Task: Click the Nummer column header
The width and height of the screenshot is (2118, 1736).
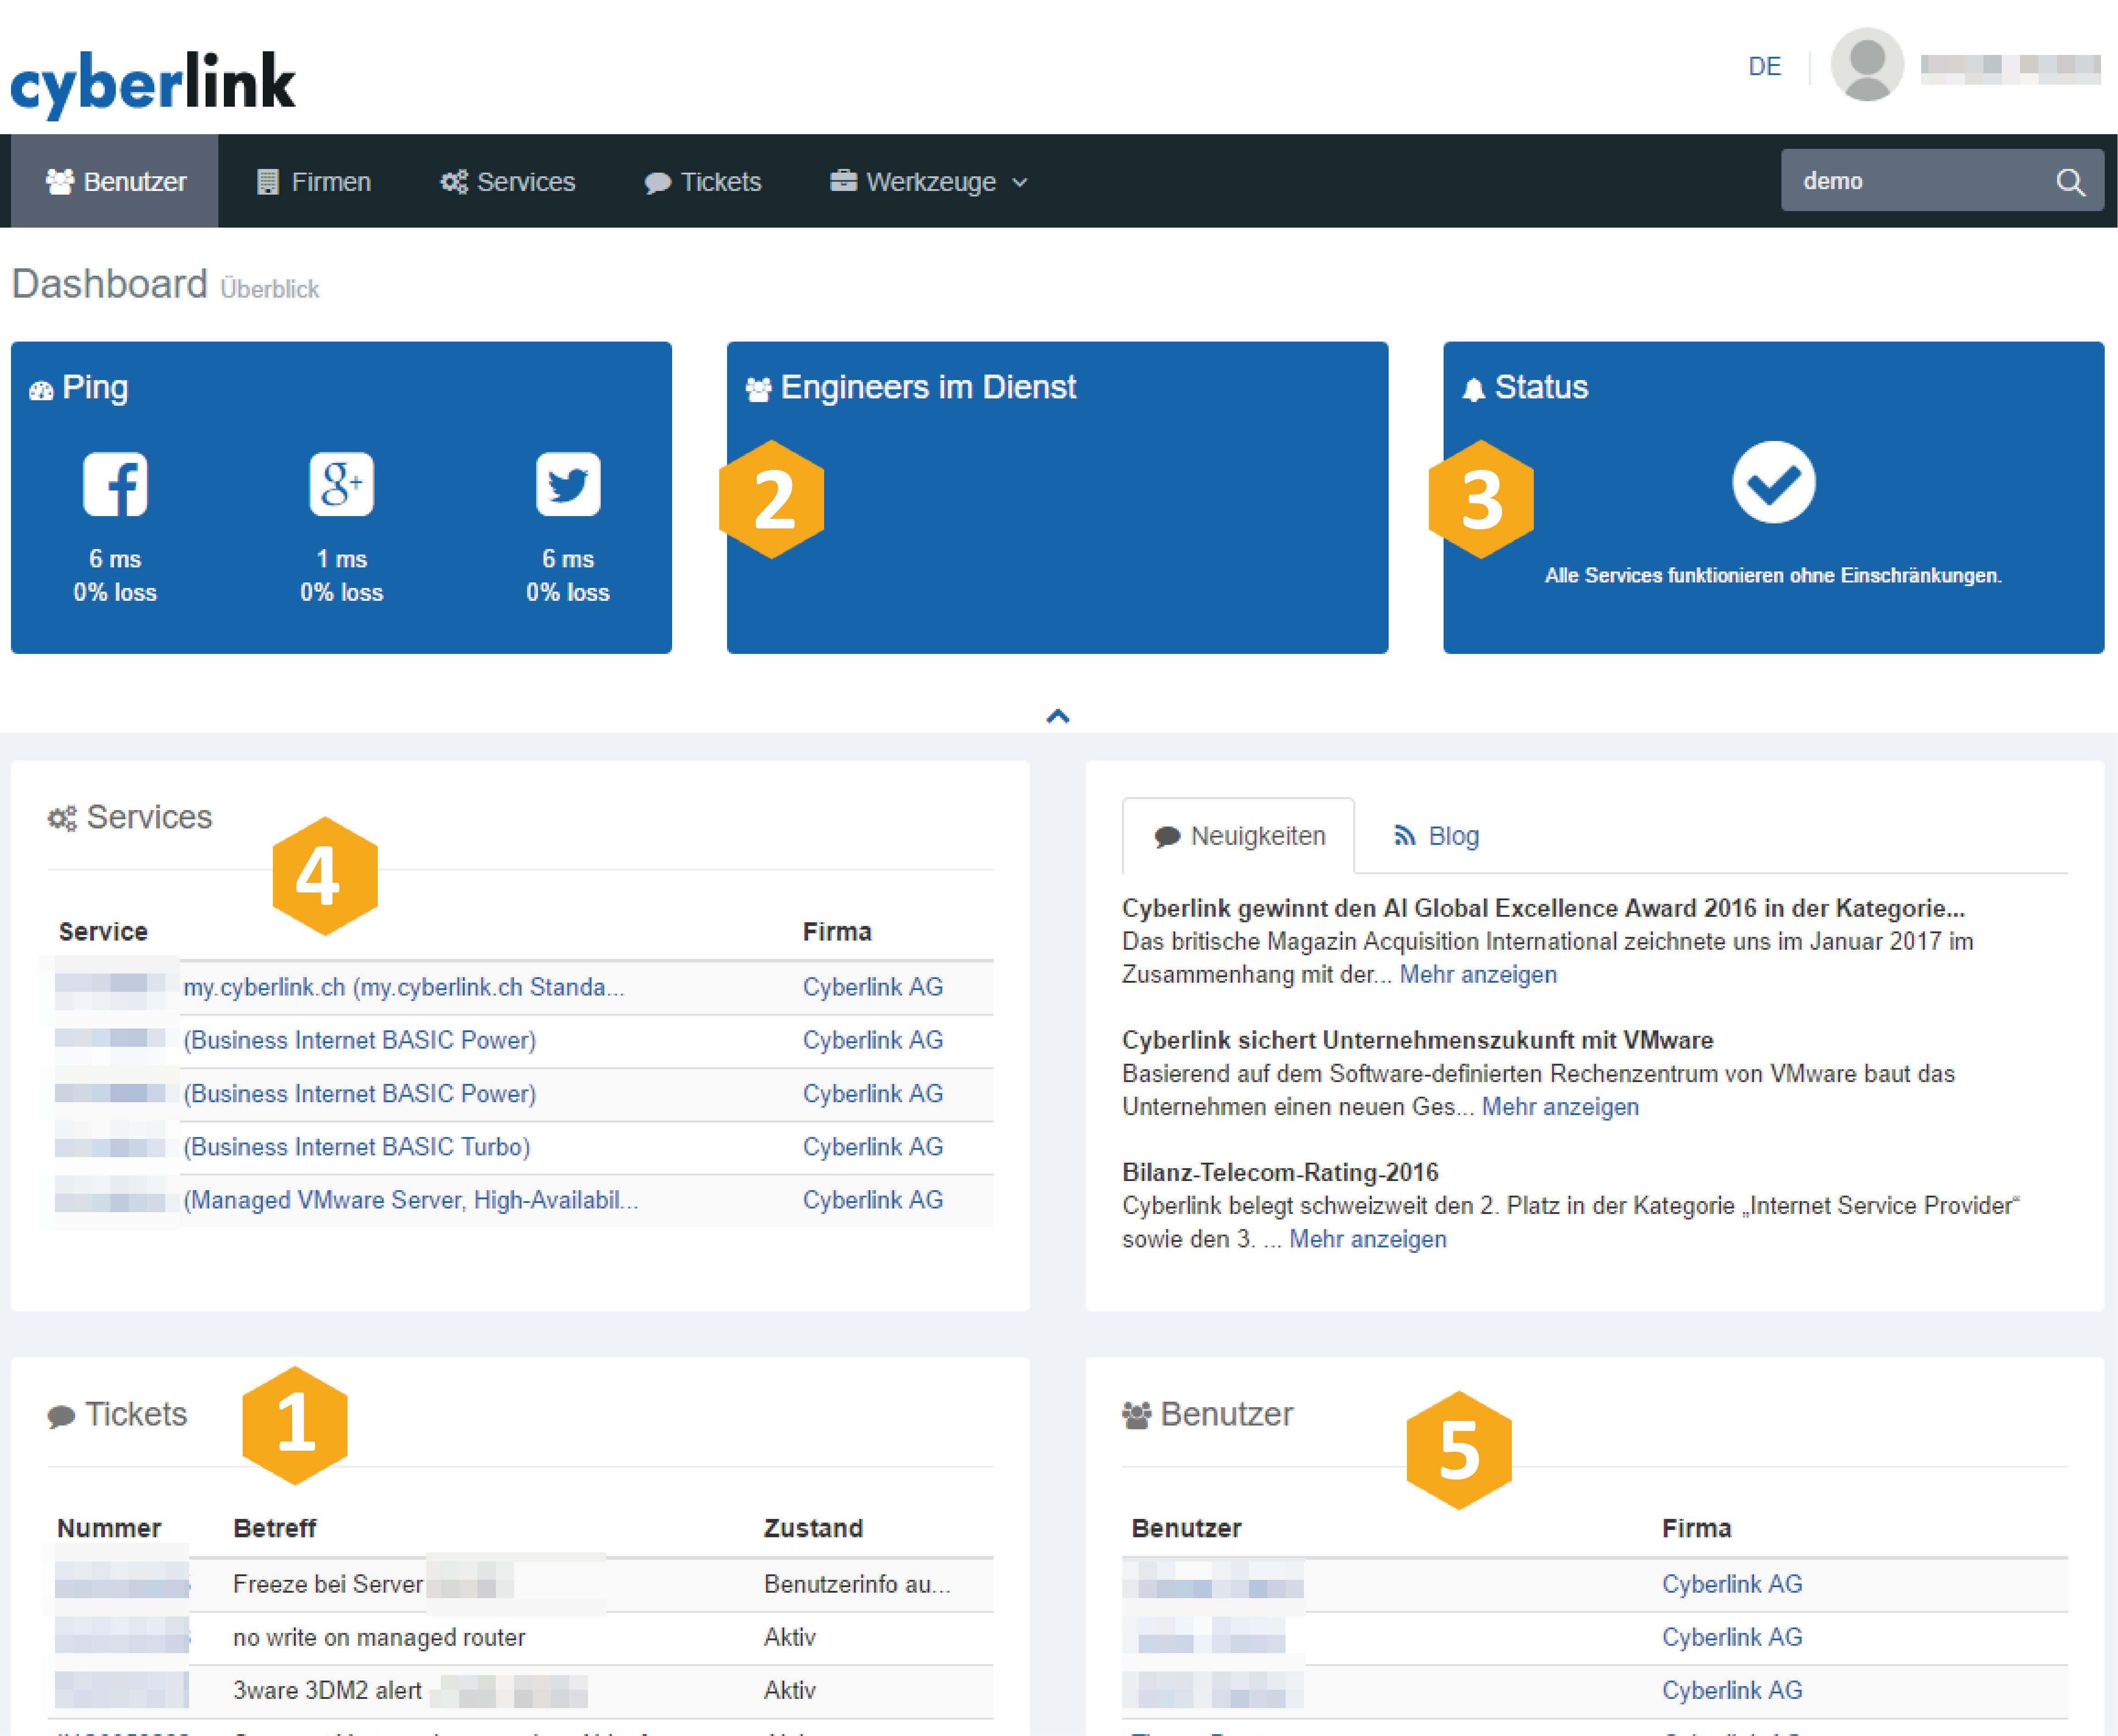Action: pos(109,1528)
